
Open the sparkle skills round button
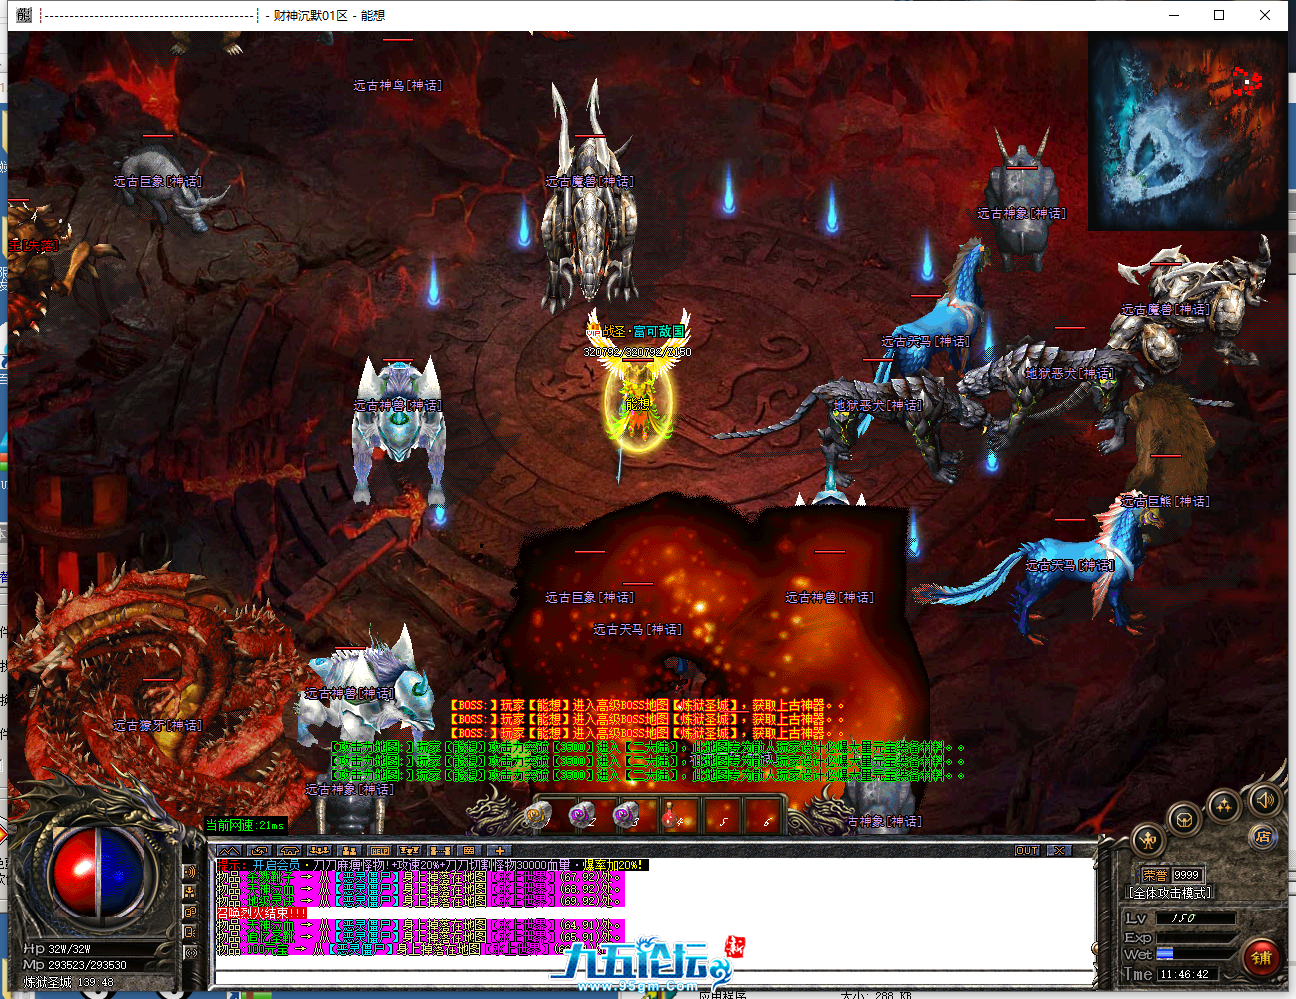coord(1224,807)
